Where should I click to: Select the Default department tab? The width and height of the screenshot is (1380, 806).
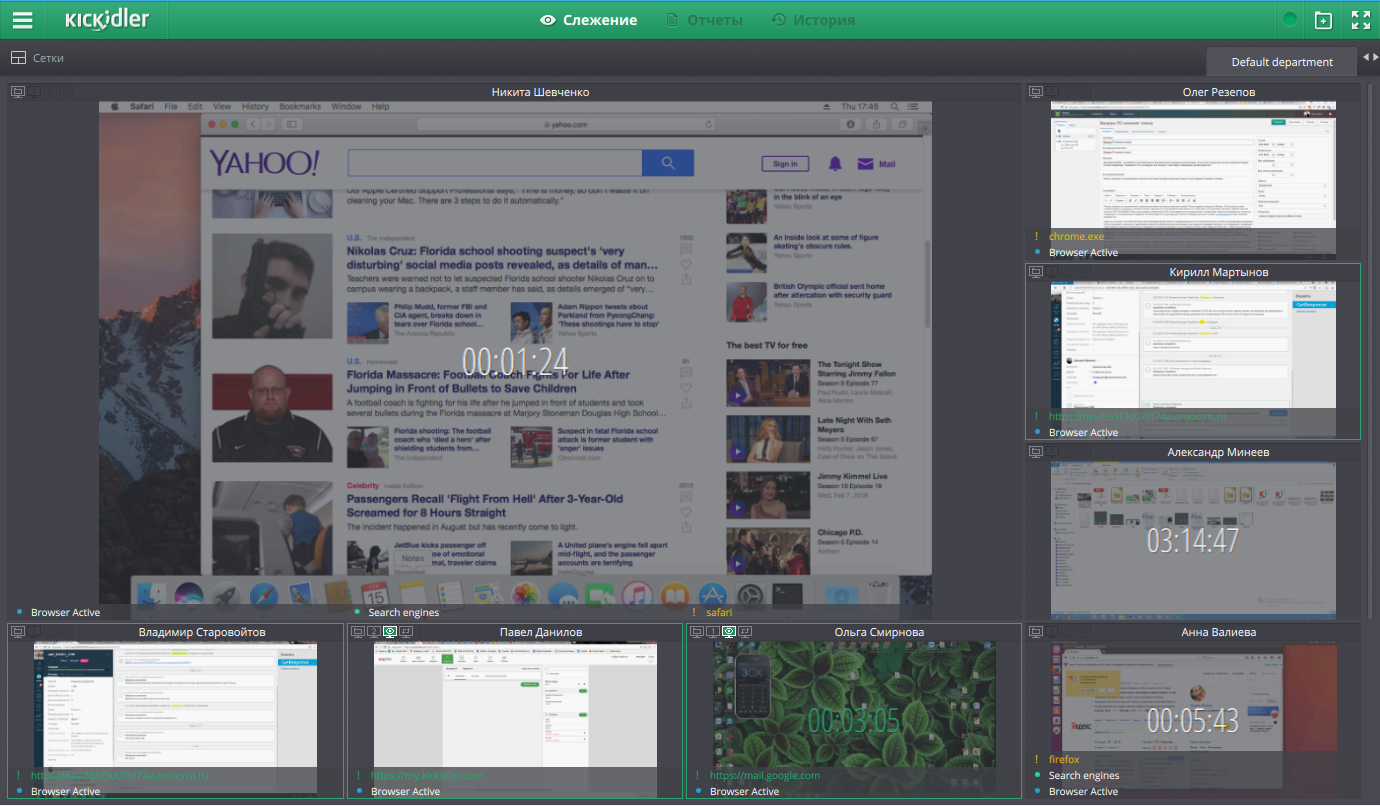(x=1282, y=62)
